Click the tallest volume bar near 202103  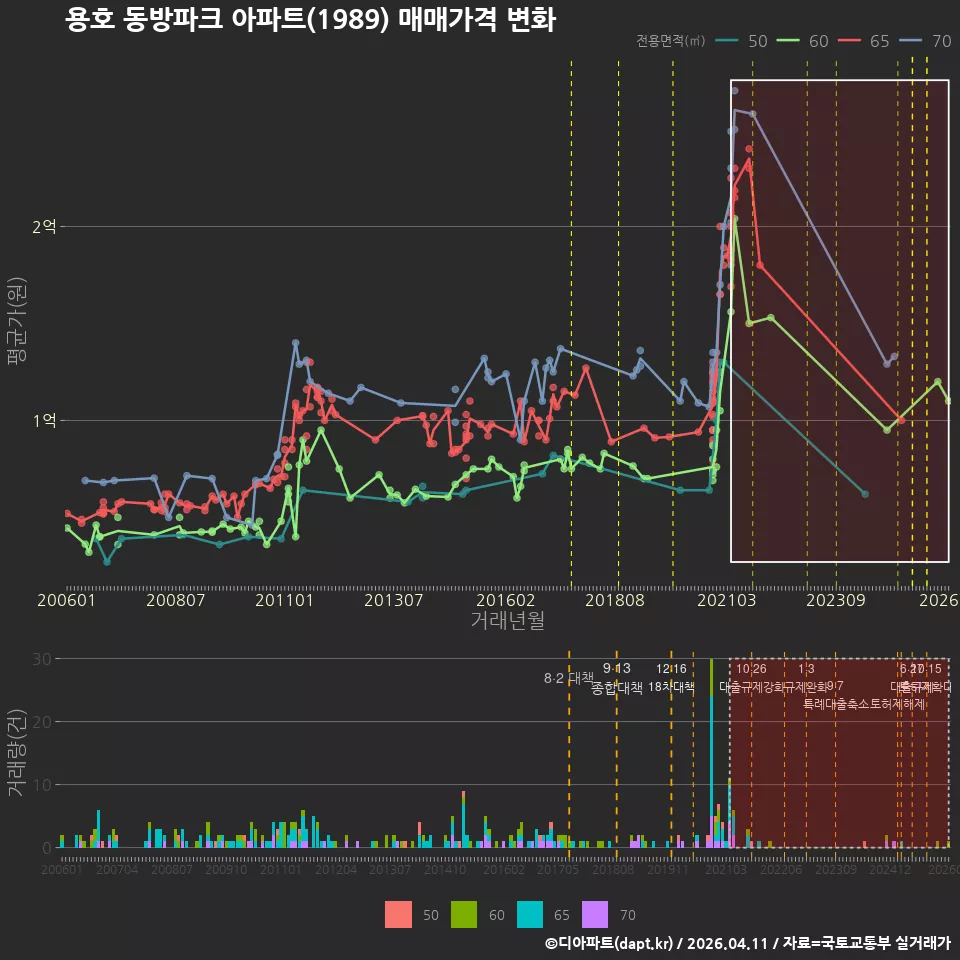pos(711,753)
